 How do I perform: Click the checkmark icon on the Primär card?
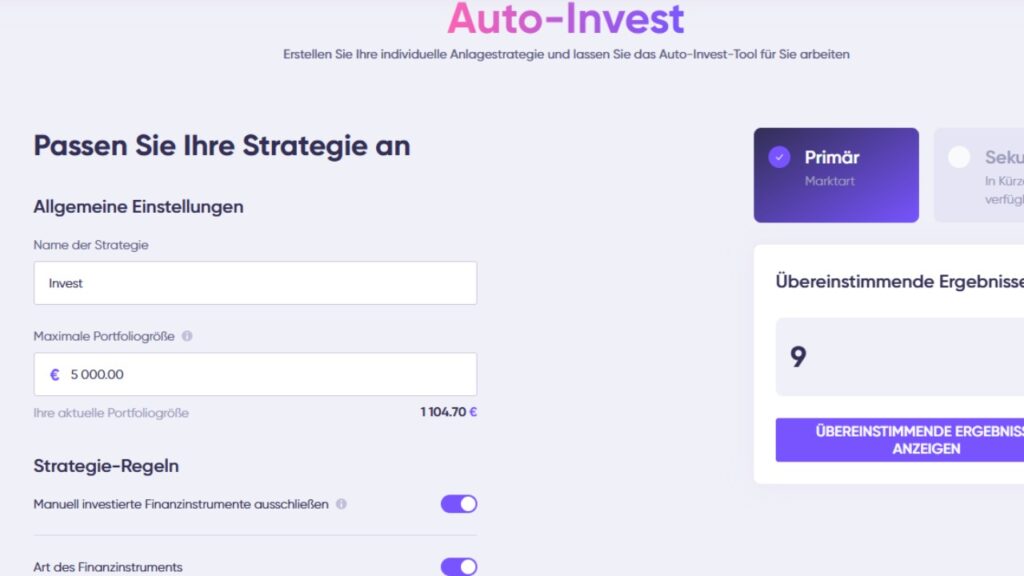click(779, 157)
